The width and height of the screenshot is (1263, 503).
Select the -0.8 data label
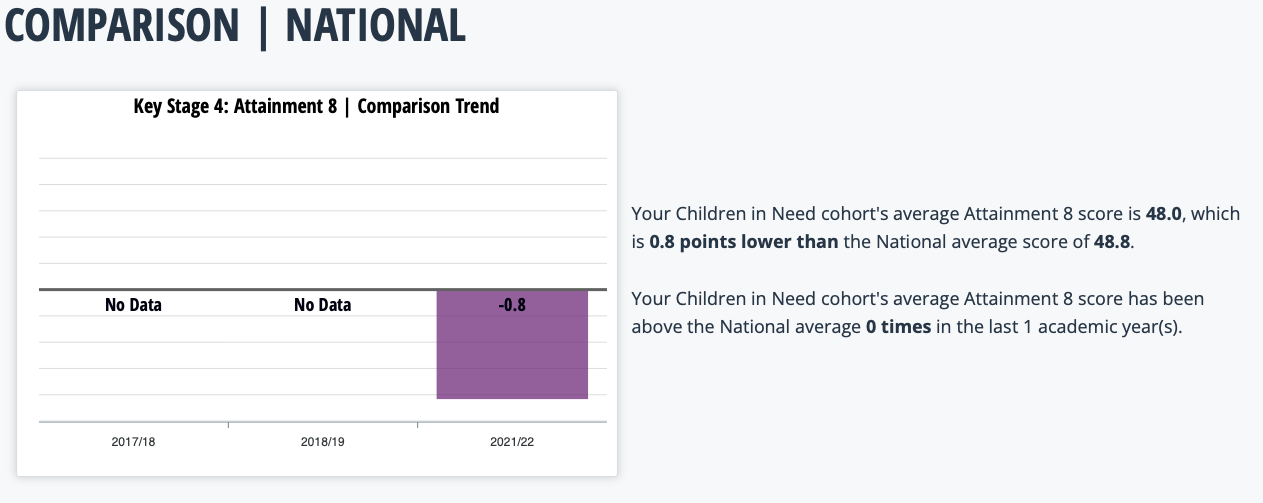tap(512, 305)
